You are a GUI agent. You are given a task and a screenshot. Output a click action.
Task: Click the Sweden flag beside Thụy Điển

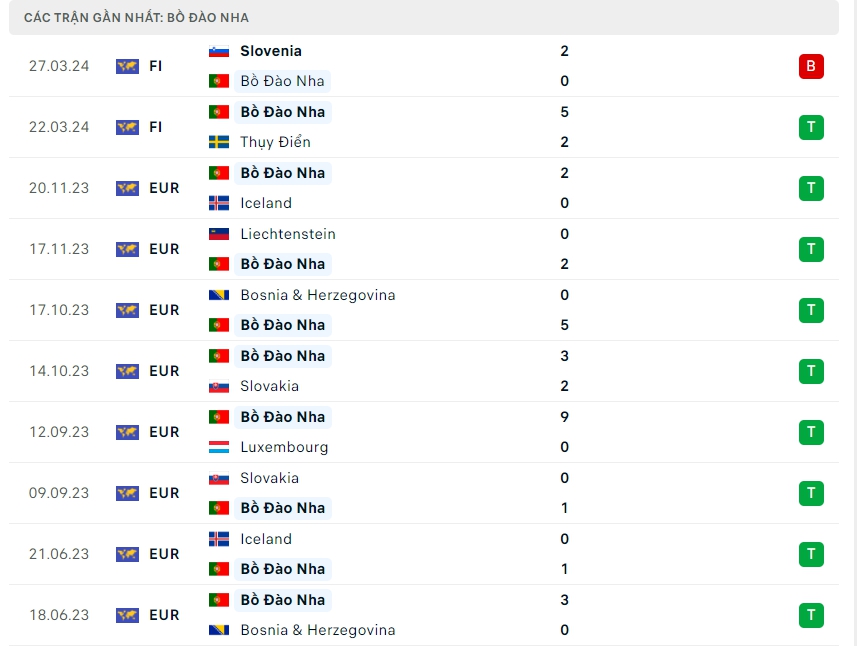click(219, 142)
